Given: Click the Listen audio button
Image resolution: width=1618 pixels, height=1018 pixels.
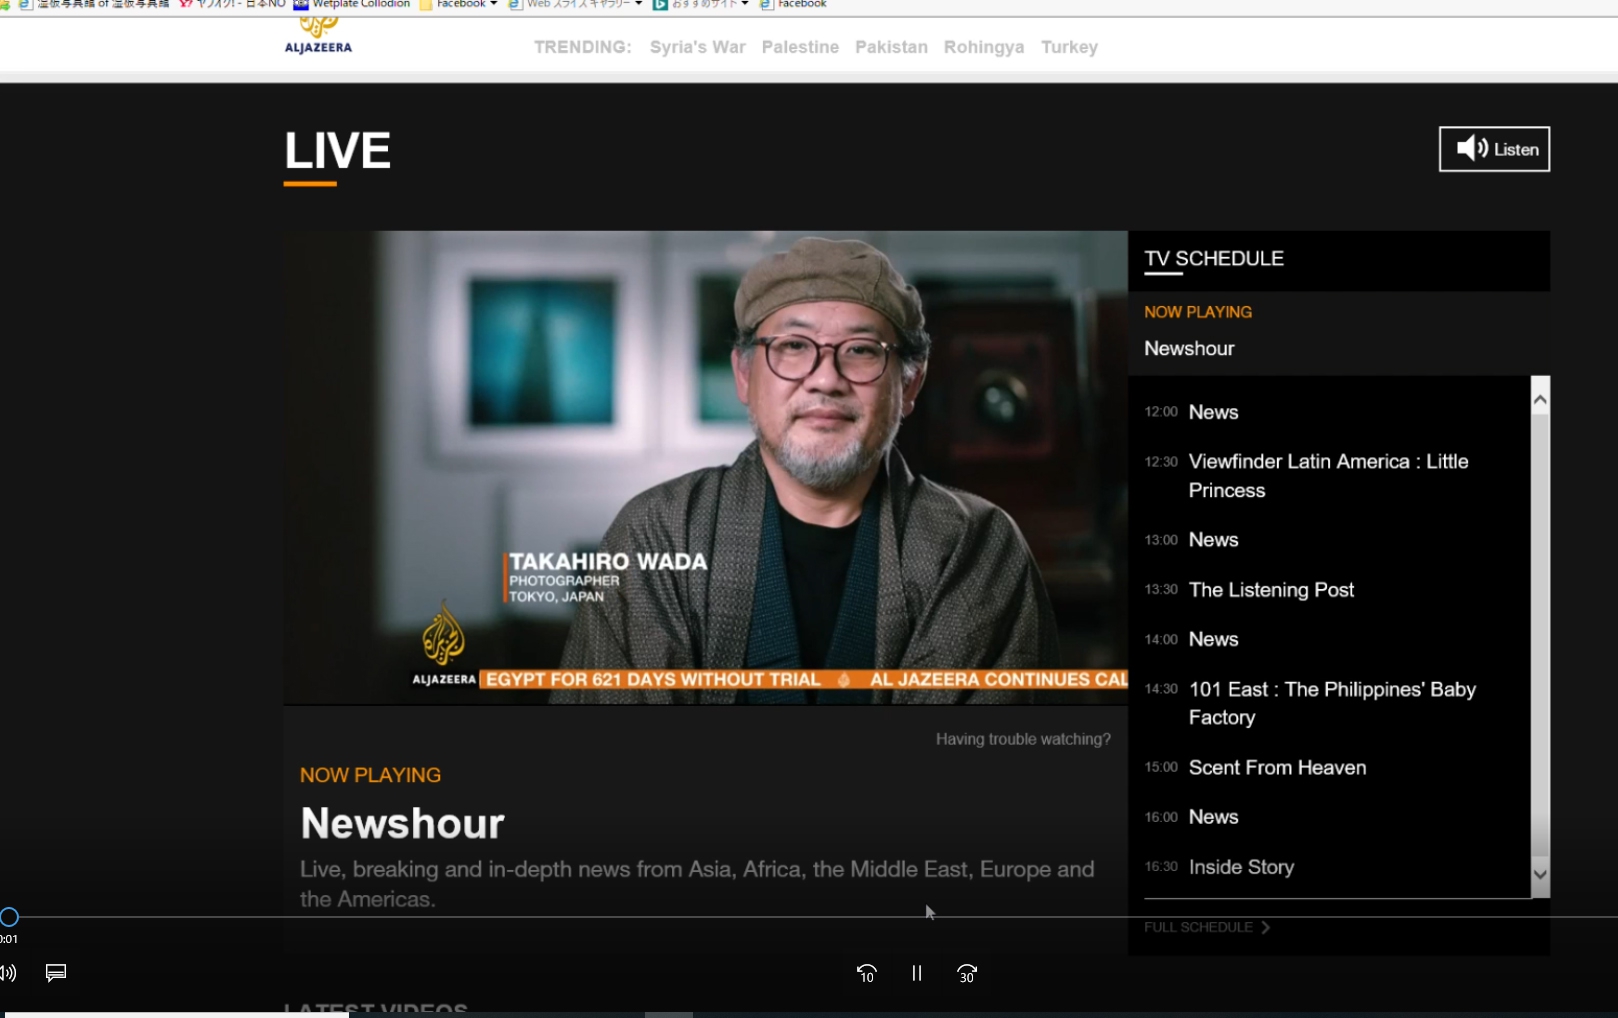Looking at the screenshot, I should (1494, 149).
